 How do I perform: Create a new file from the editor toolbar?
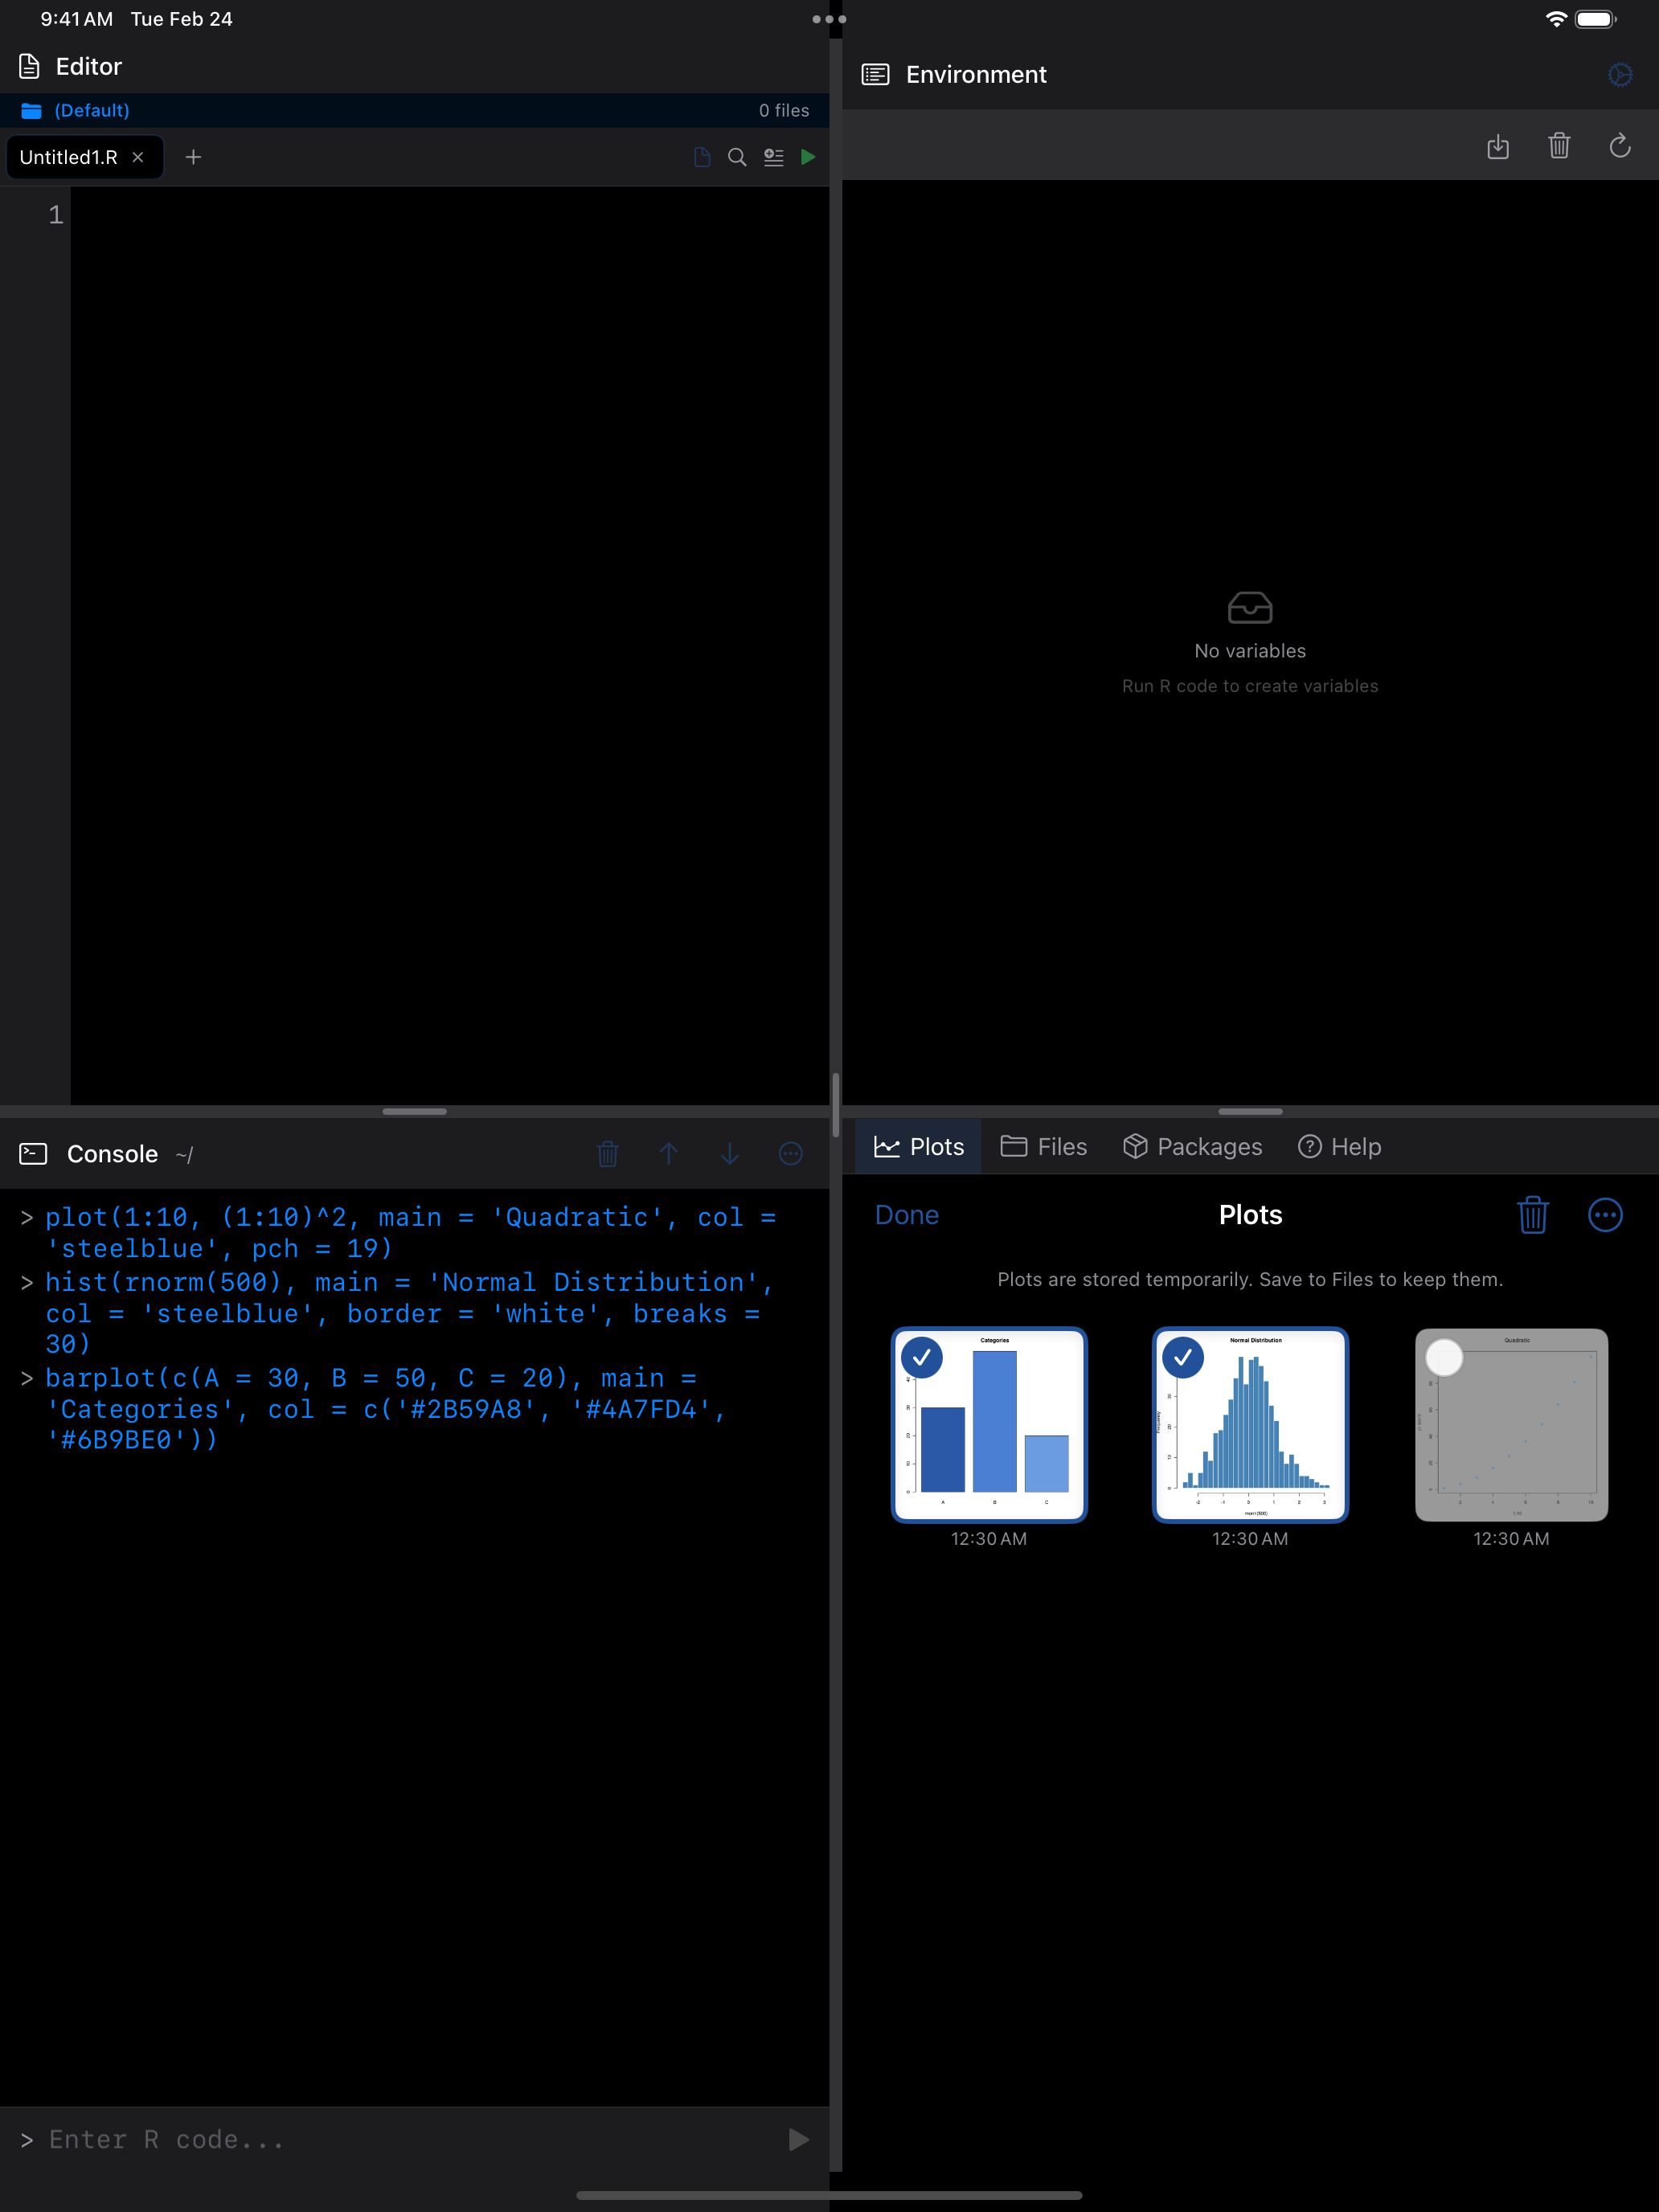tap(701, 157)
